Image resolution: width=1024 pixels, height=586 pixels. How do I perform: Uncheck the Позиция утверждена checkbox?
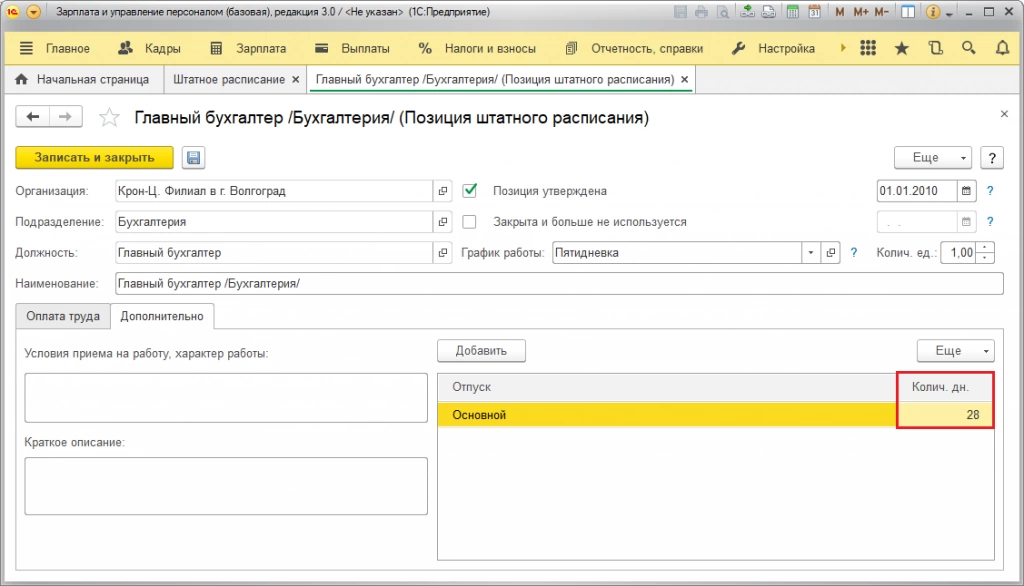(x=470, y=190)
